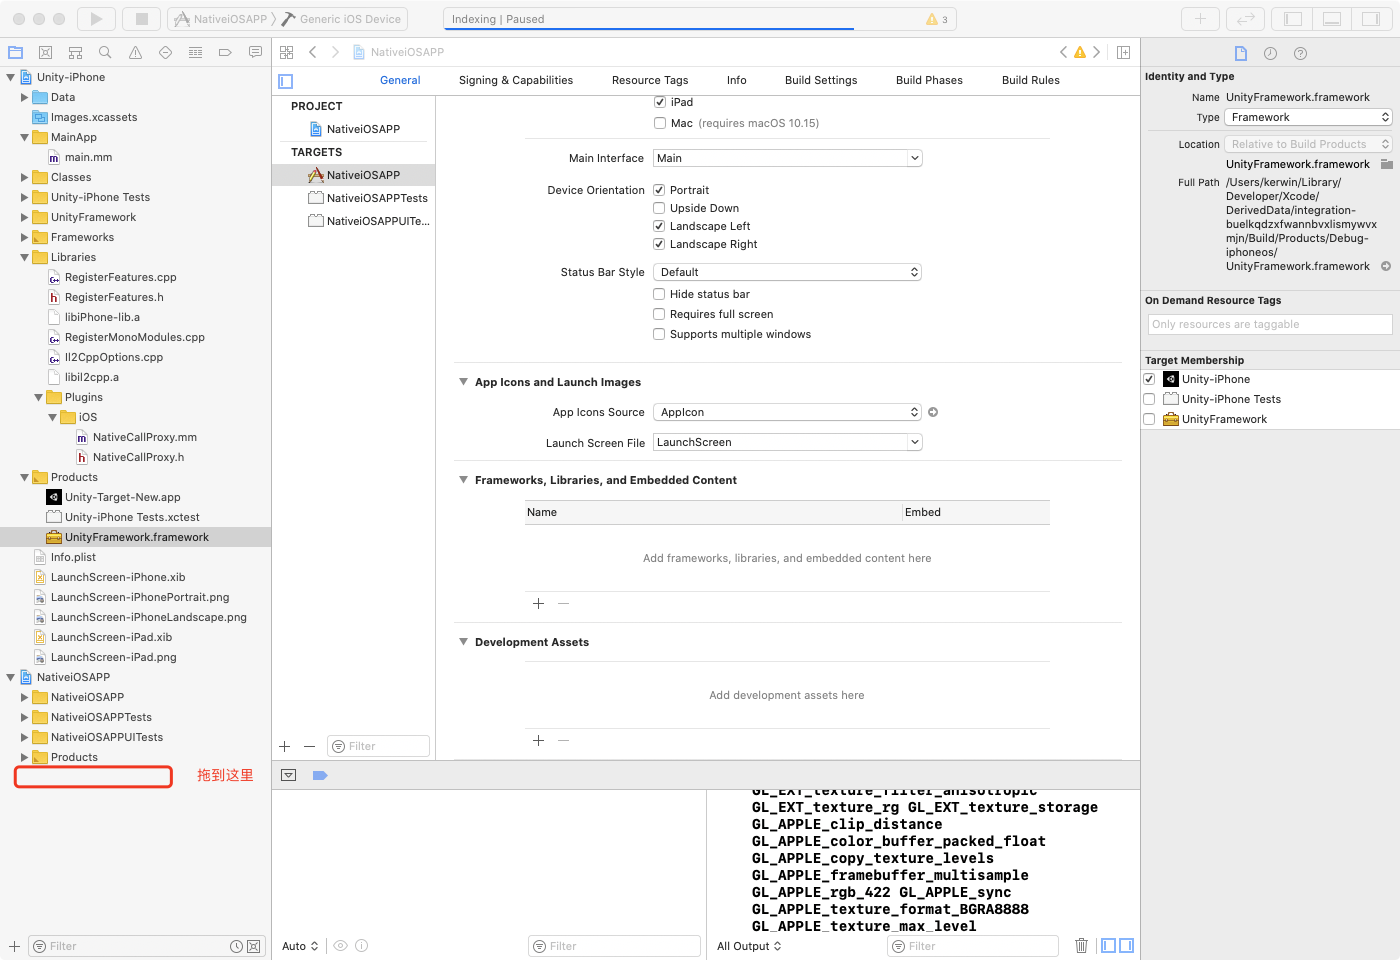Open the related items grid menu
The image size is (1400, 960).
click(x=287, y=52)
